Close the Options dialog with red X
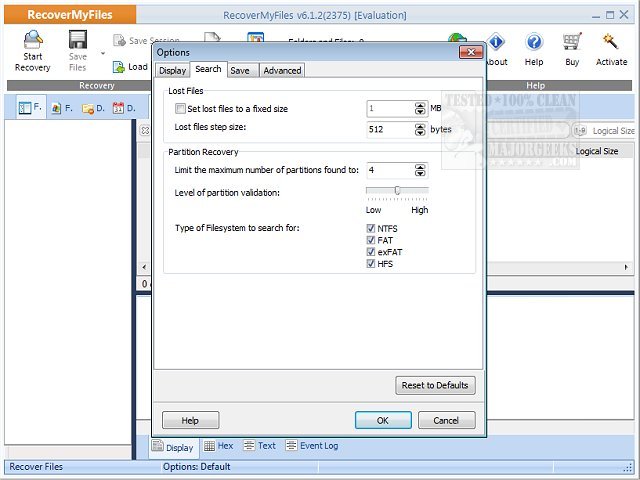This screenshot has width=640, height=480. pos(471,52)
